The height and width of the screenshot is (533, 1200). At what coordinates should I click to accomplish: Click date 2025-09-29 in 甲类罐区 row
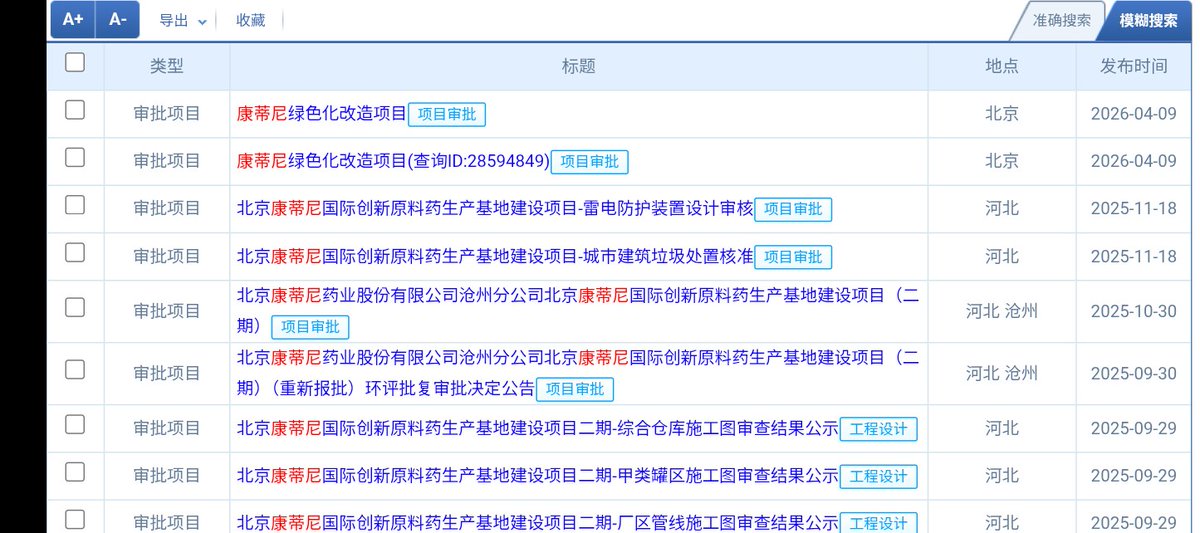click(1134, 476)
